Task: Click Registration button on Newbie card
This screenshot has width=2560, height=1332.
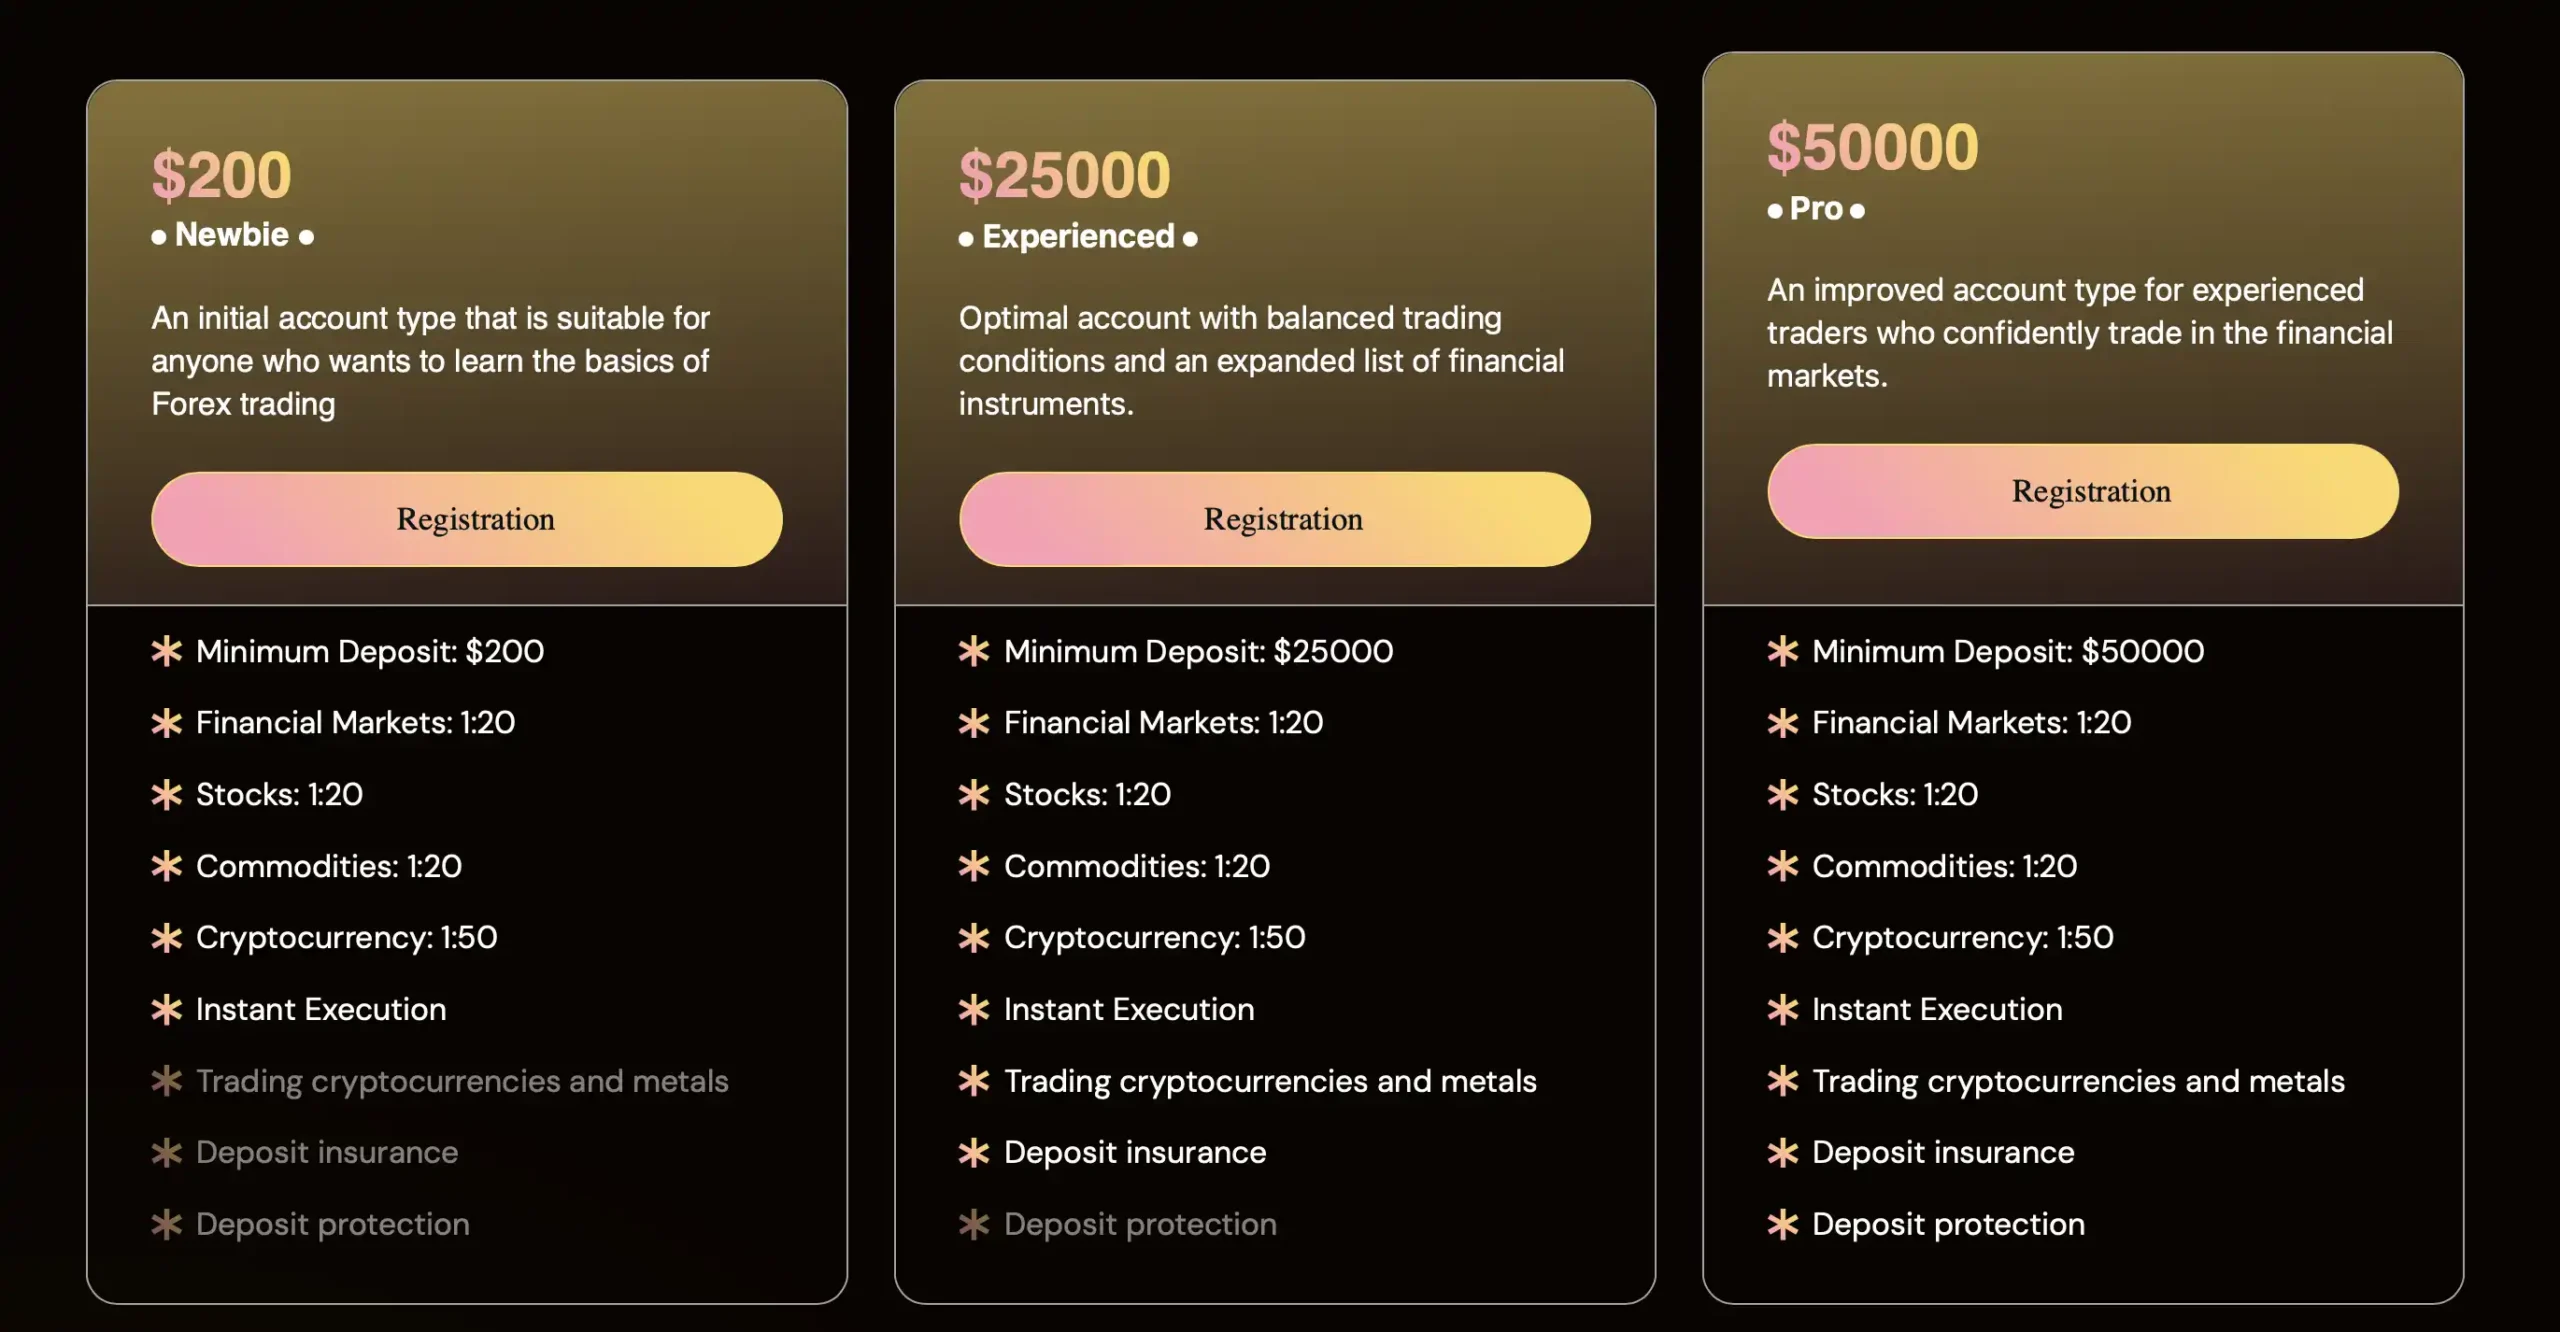Action: (x=467, y=519)
